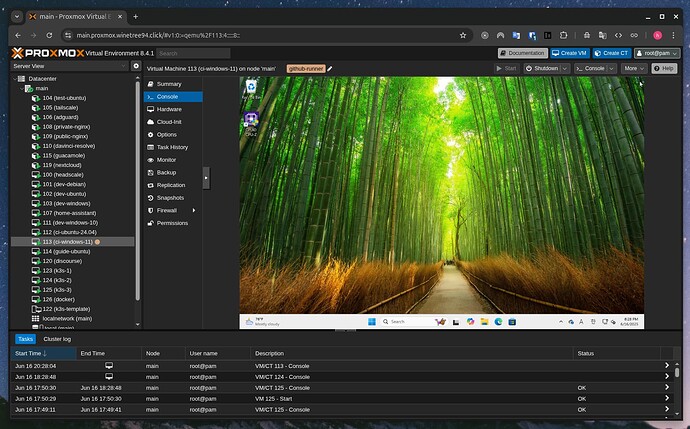Viewport: 690px width, 429px height.
Task: Sort by End Time column header
Action: pos(109,353)
